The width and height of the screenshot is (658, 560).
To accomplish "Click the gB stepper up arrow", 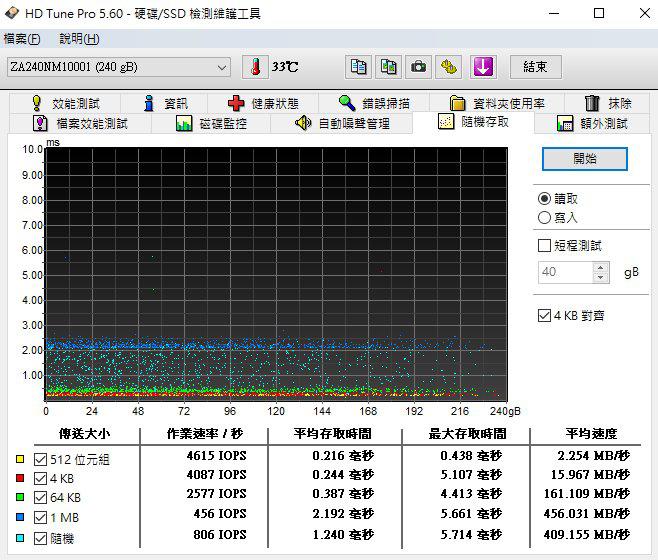I will pos(600,267).
